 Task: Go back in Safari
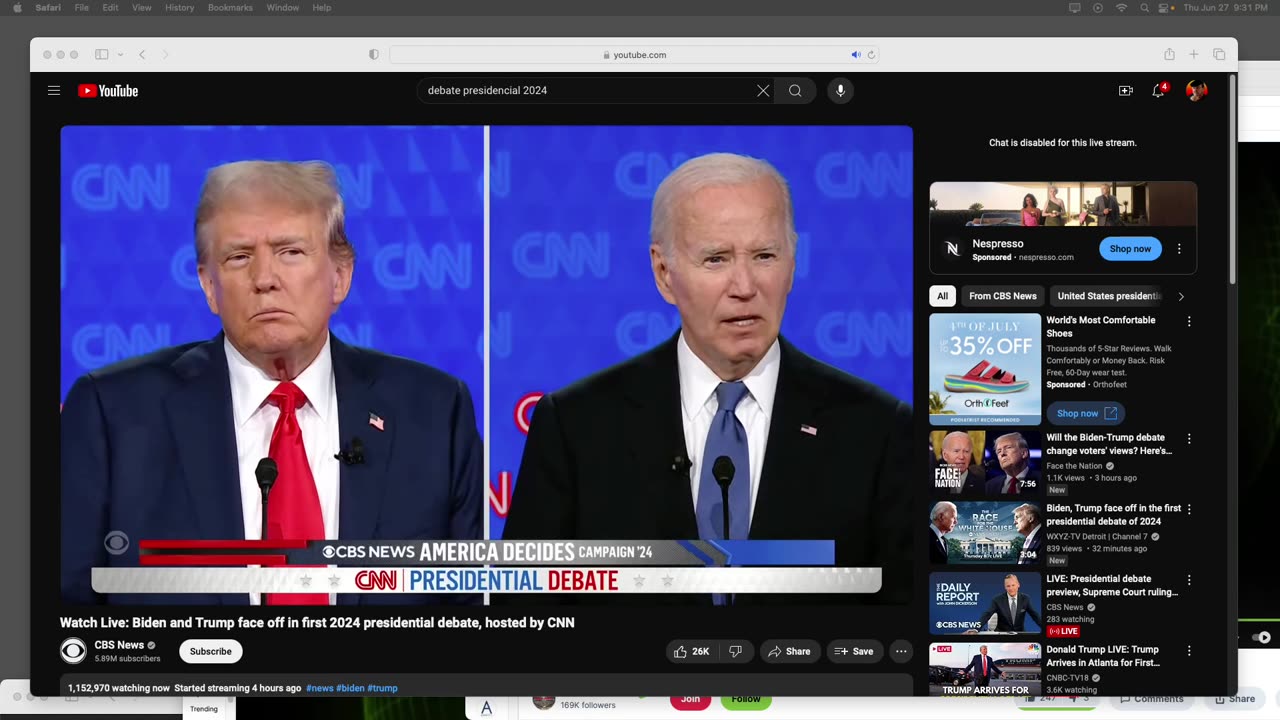[142, 55]
